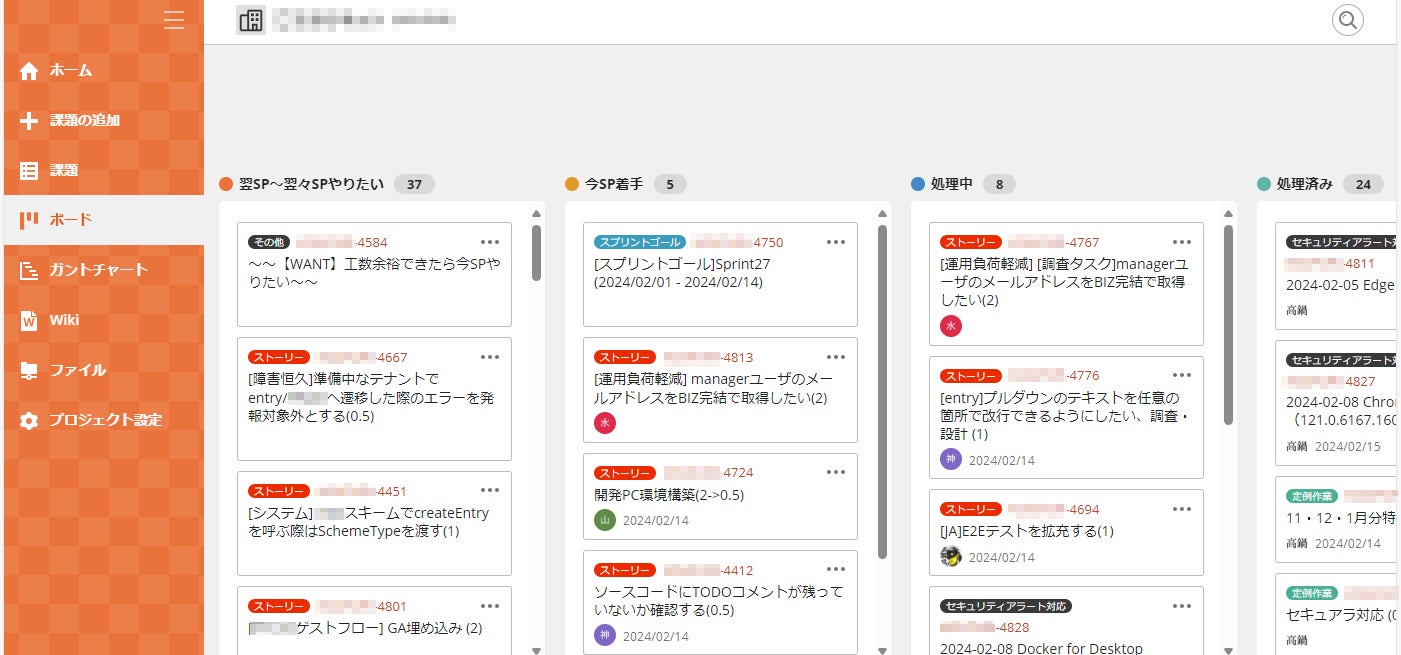Open three-dot menu for issue 4451
The width and height of the screenshot is (1401, 655).
[490, 491]
